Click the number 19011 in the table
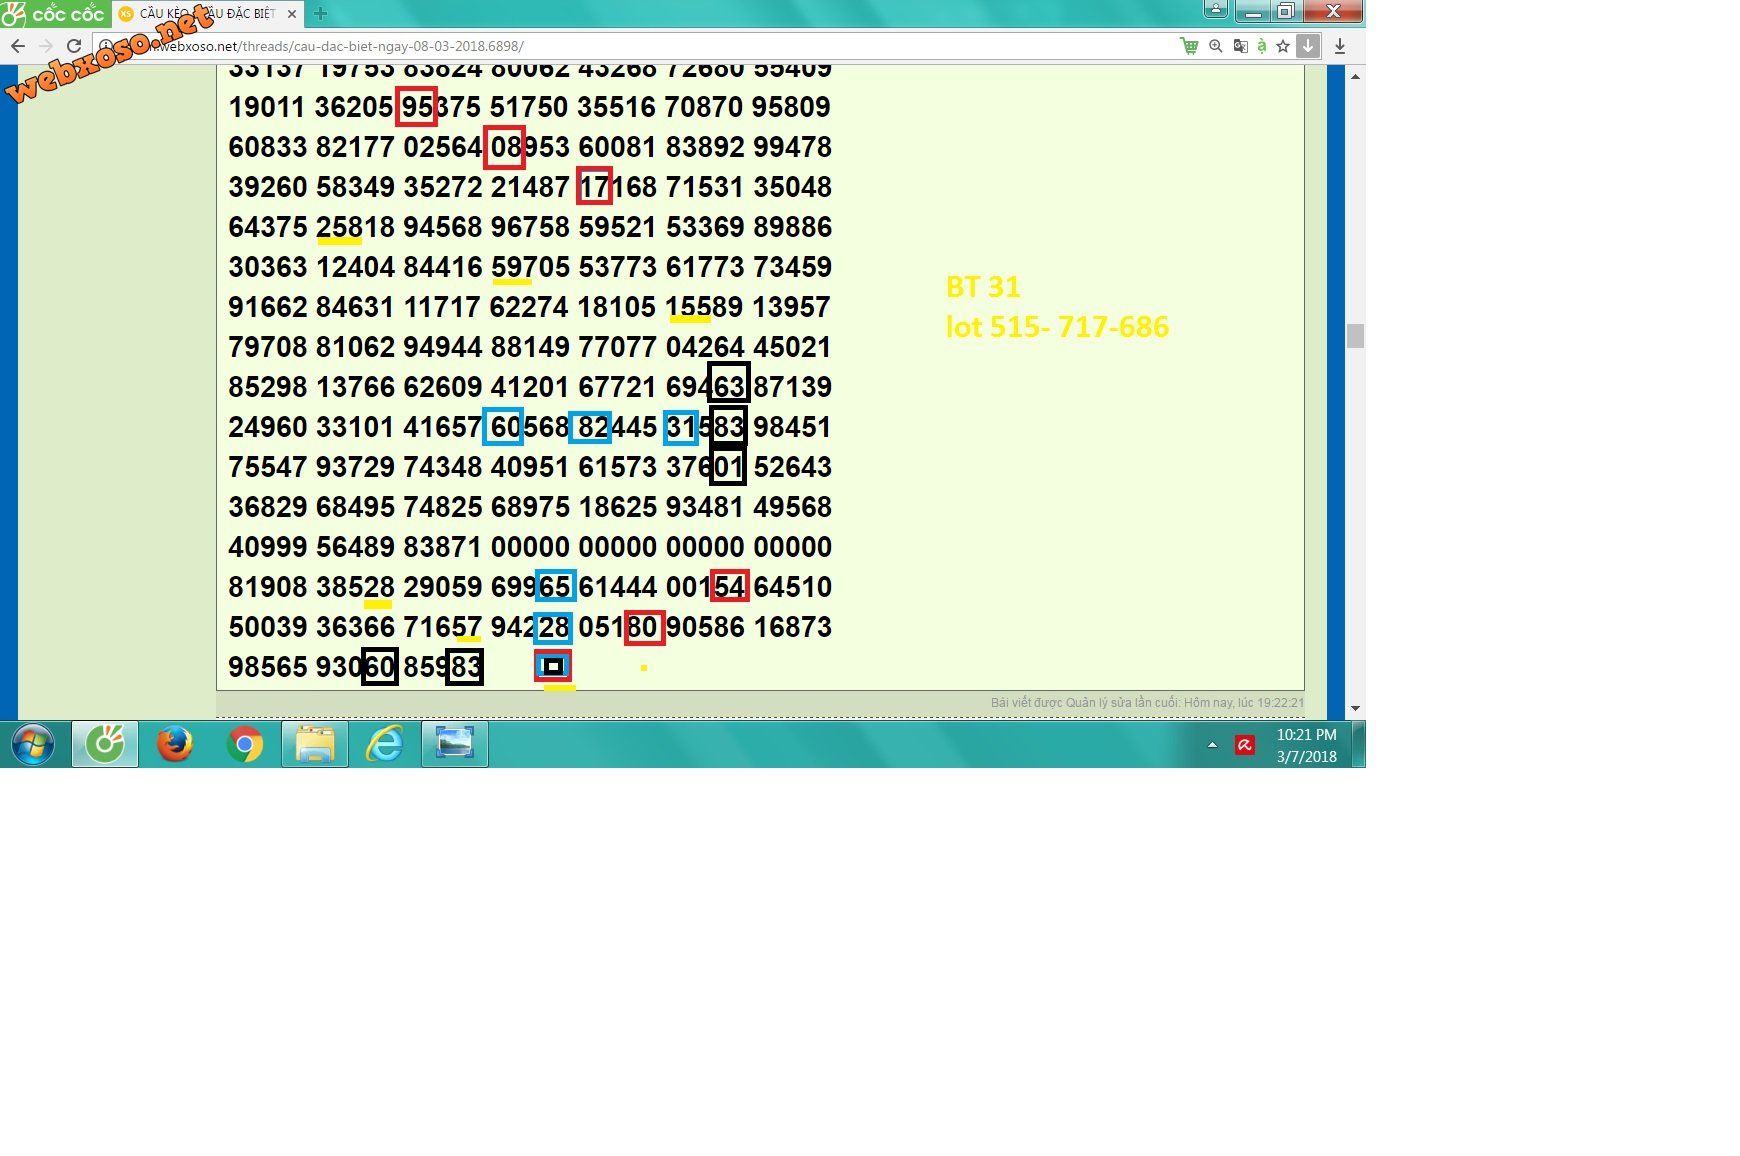Image resolution: width=1740 pixels, height=1156 pixels. pos(267,107)
